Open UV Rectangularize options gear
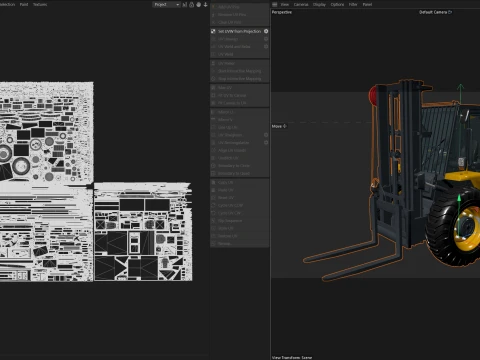Viewport: 480px width, 360px height. coord(266,143)
